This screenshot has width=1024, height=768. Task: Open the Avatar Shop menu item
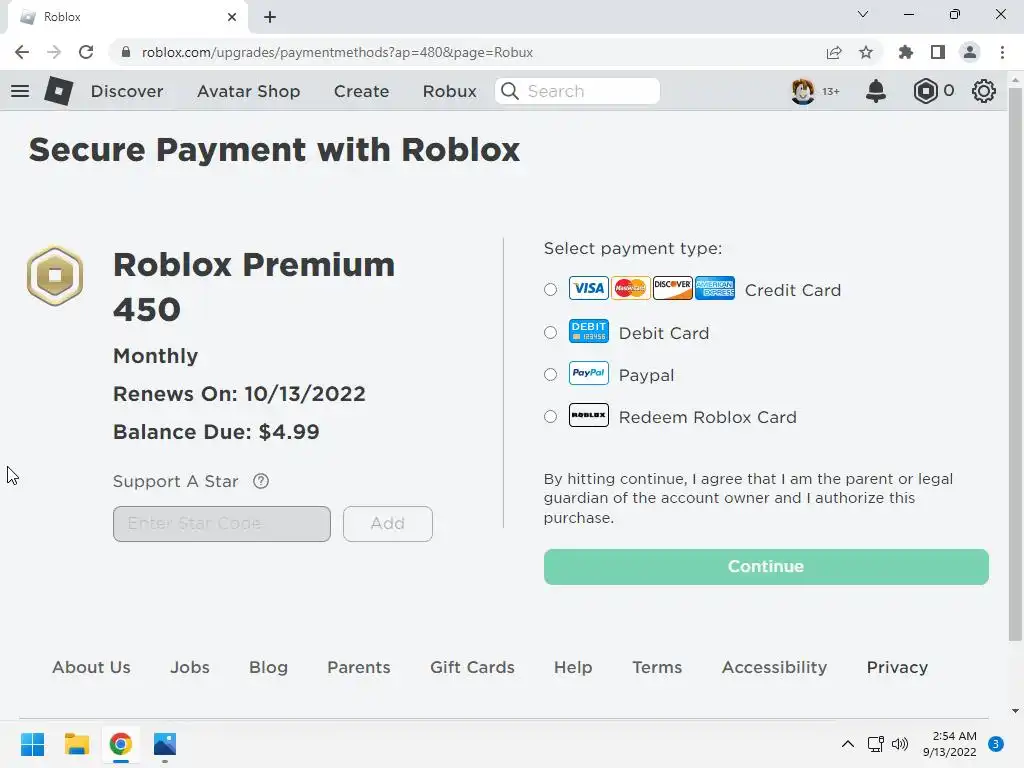click(x=248, y=91)
